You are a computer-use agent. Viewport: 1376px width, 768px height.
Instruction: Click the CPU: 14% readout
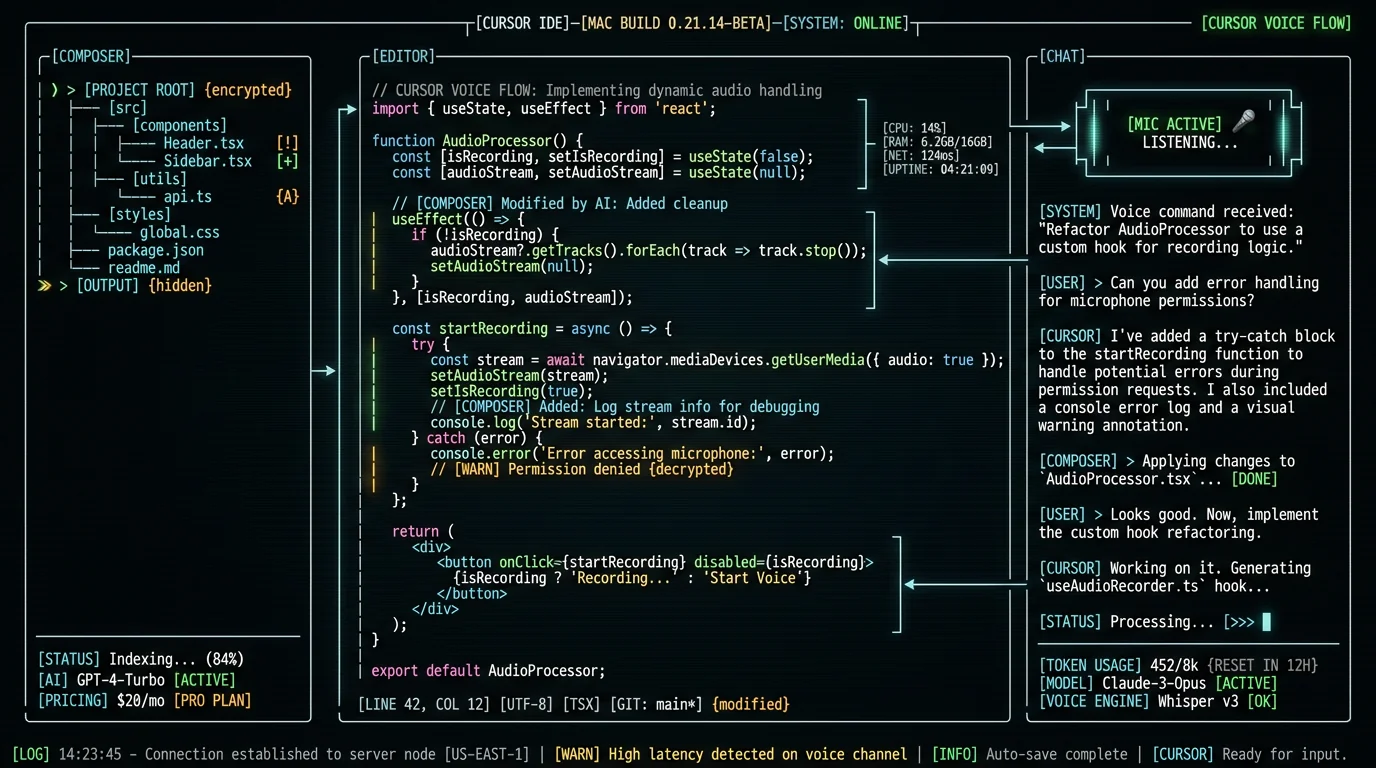tap(914, 128)
